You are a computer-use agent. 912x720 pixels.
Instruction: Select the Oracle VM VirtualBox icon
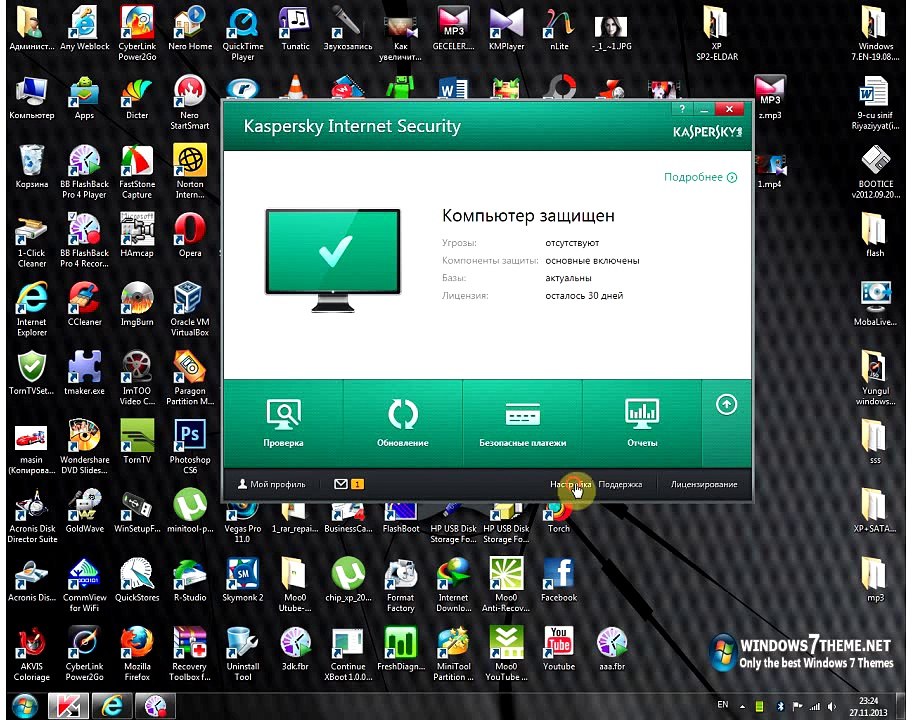pyautogui.click(x=190, y=309)
